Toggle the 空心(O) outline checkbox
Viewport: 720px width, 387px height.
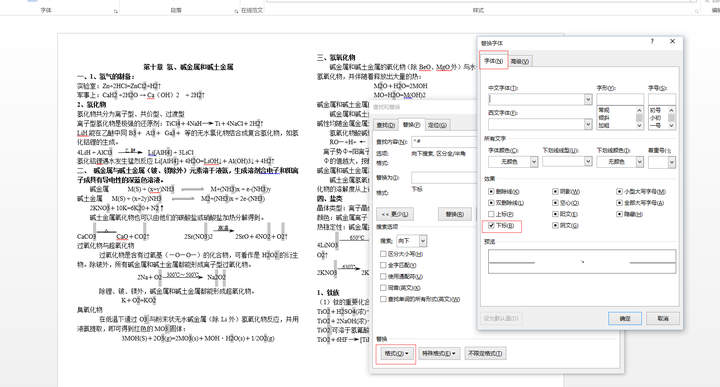point(555,203)
